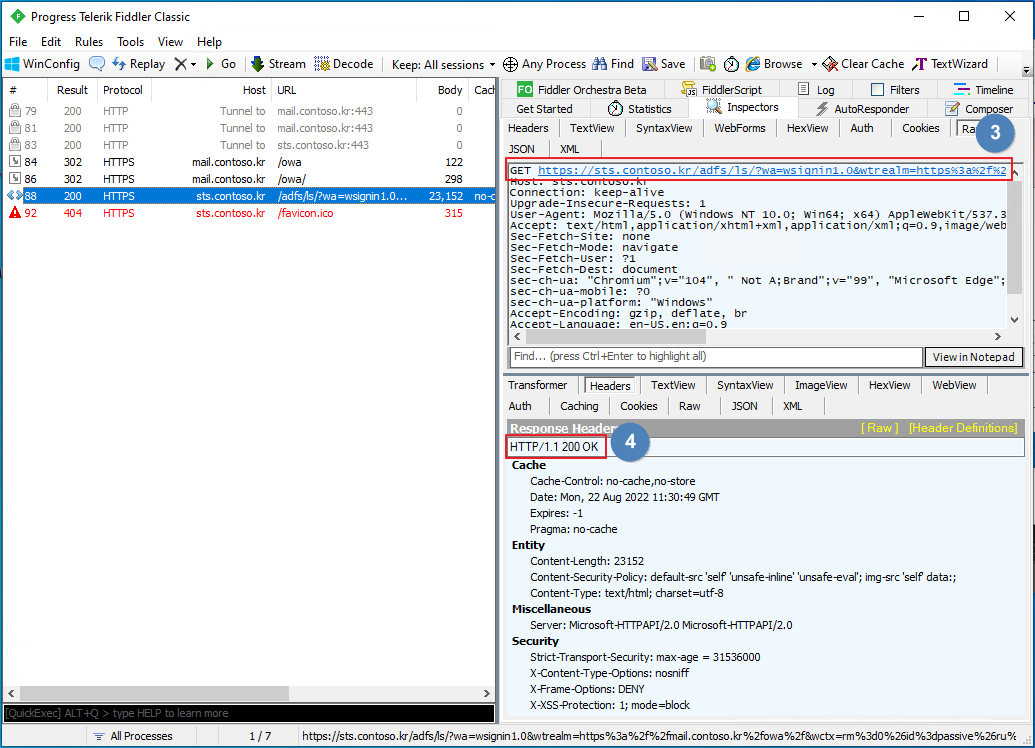Screen dimensions: 1035x748
Task: Click the QuickExec command box
Action: point(249,714)
